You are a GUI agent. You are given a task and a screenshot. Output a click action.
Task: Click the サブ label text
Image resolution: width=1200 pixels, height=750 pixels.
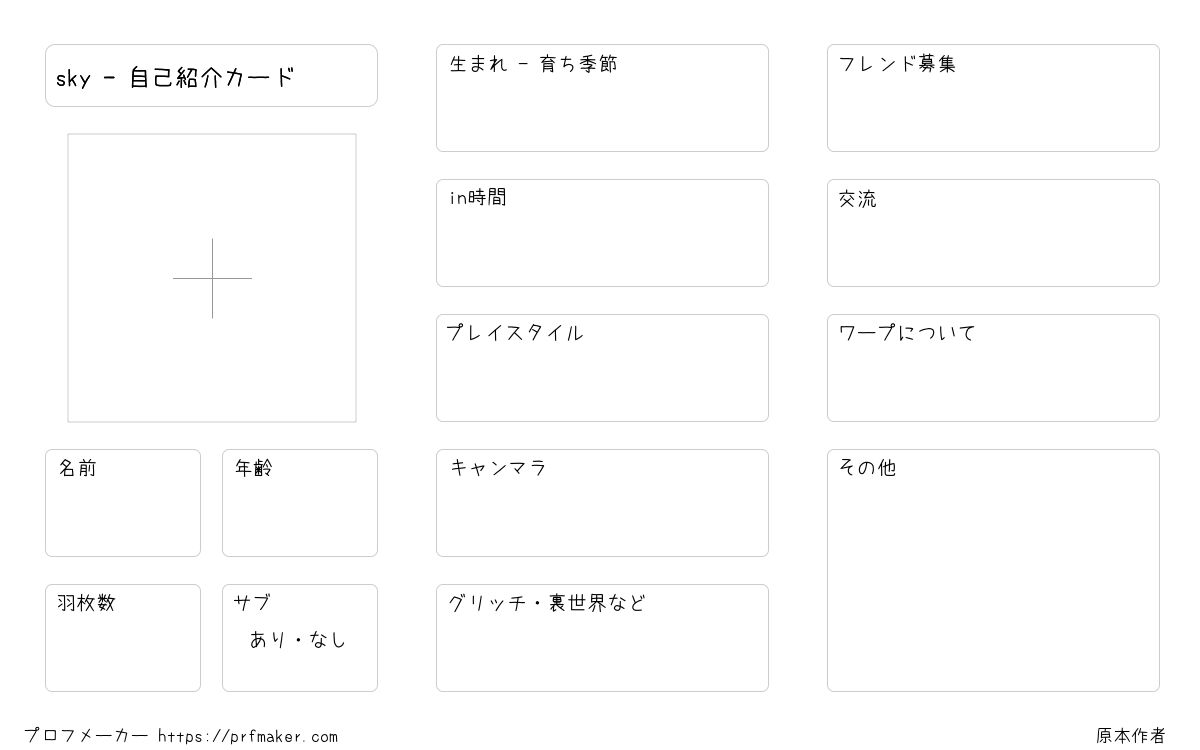point(252,603)
